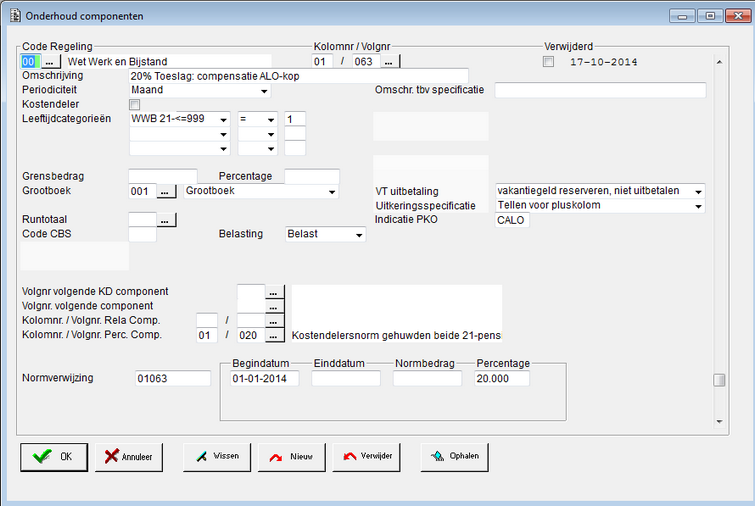
Task: Click the date 17-10-2014
Action: (604, 62)
